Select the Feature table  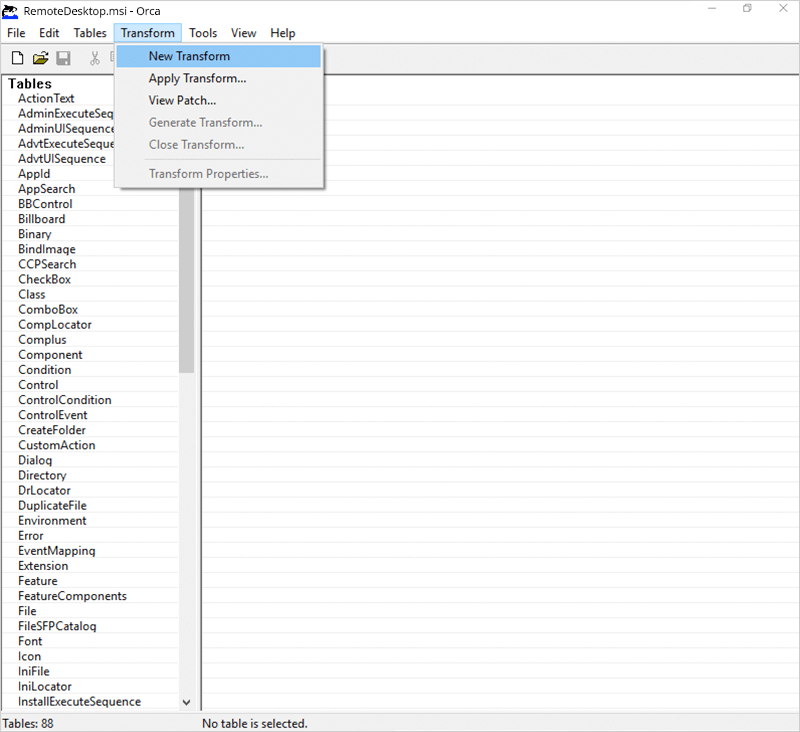38,581
